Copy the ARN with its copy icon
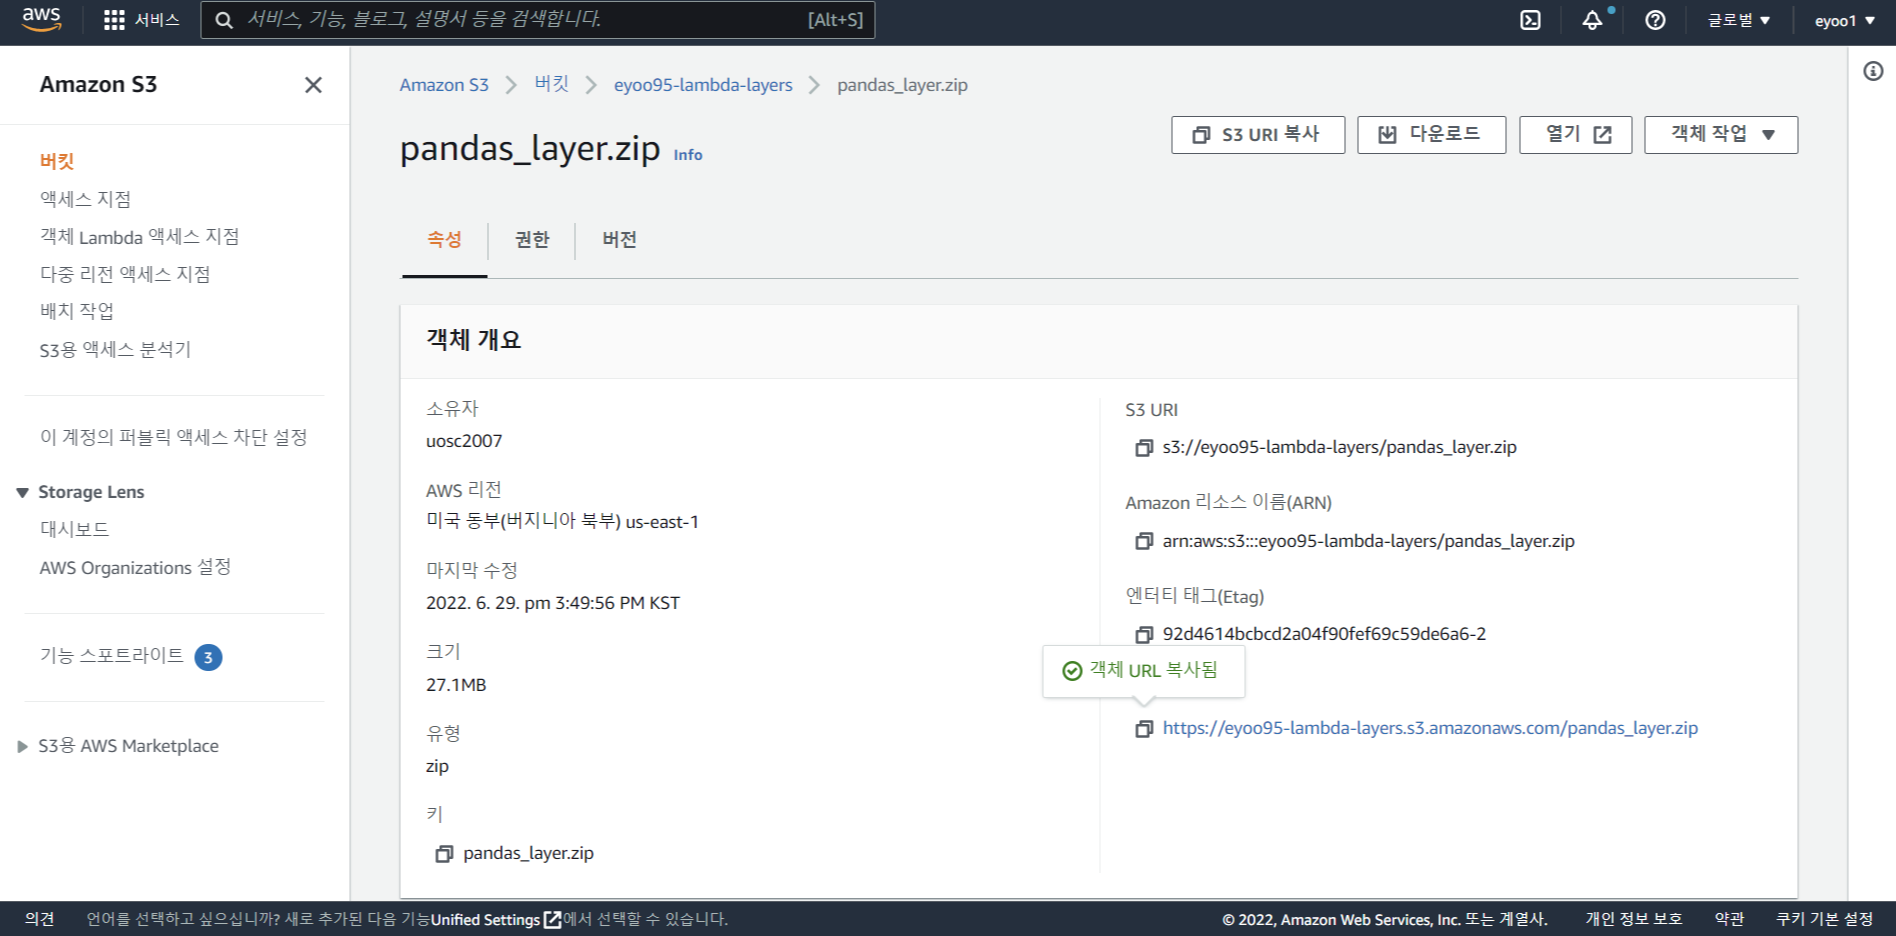 coord(1144,541)
